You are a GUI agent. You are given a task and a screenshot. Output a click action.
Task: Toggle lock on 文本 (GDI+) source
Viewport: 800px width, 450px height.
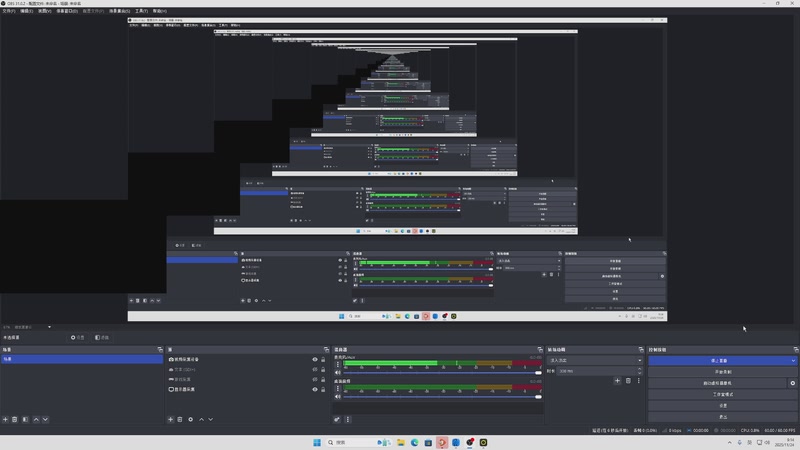[323, 369]
